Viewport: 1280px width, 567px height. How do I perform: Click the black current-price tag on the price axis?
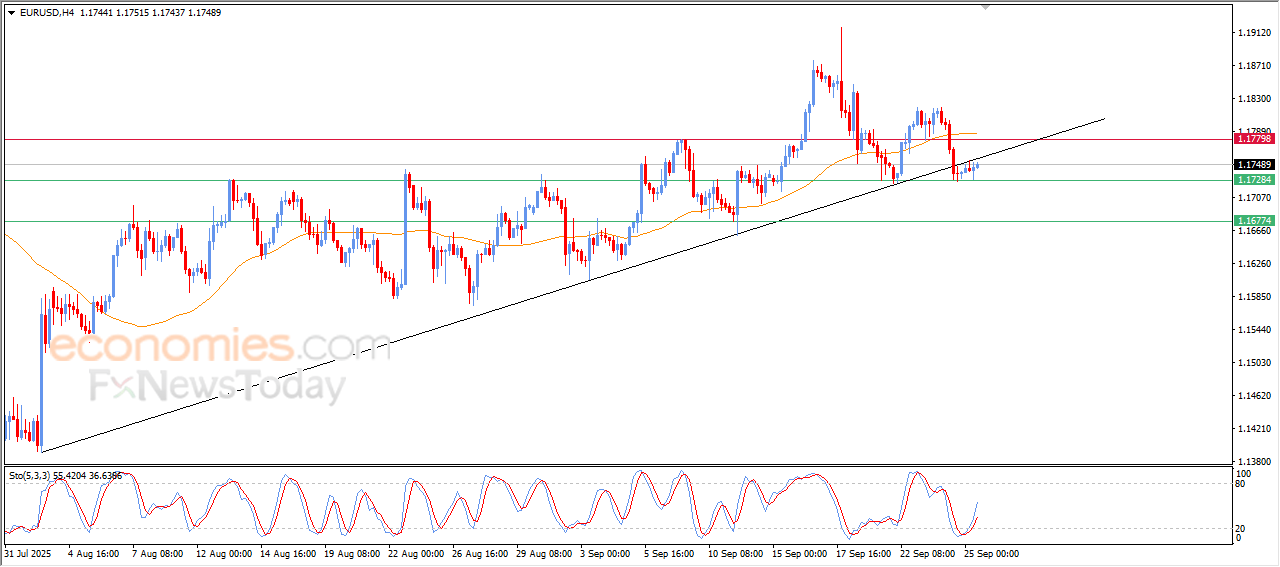tap(1253, 164)
